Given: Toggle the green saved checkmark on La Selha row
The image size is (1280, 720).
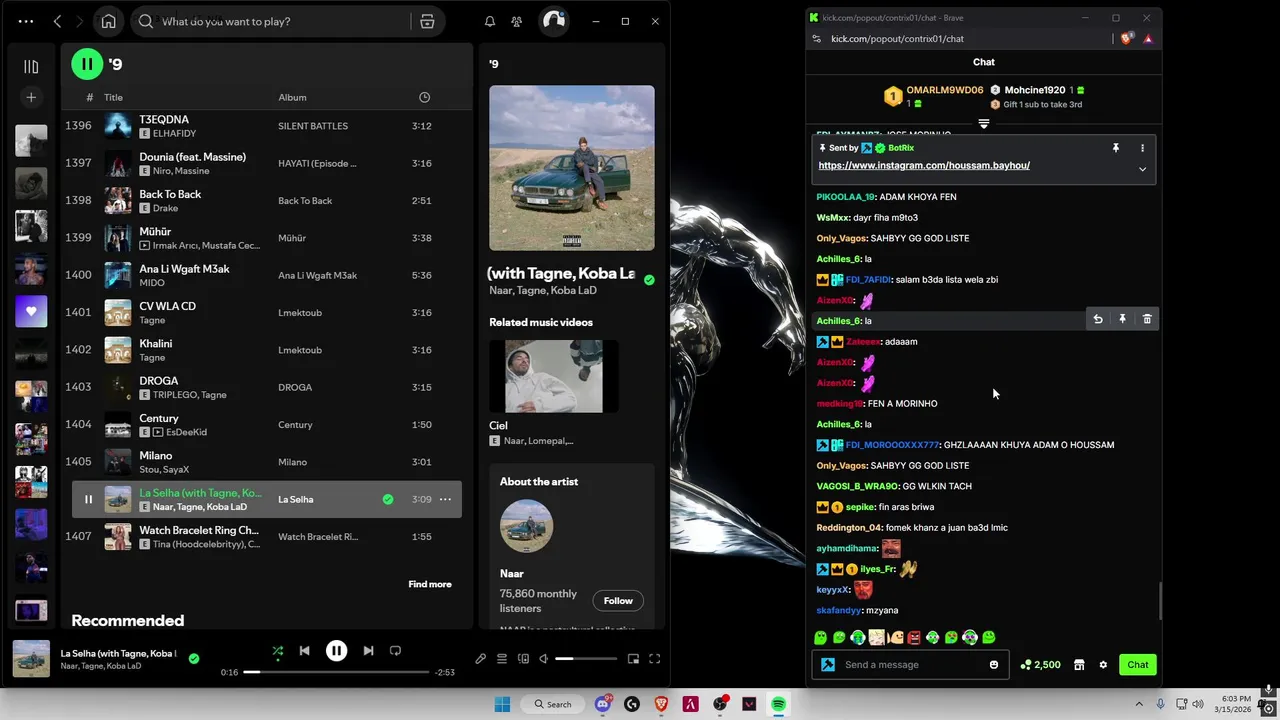Looking at the screenshot, I should (x=388, y=499).
